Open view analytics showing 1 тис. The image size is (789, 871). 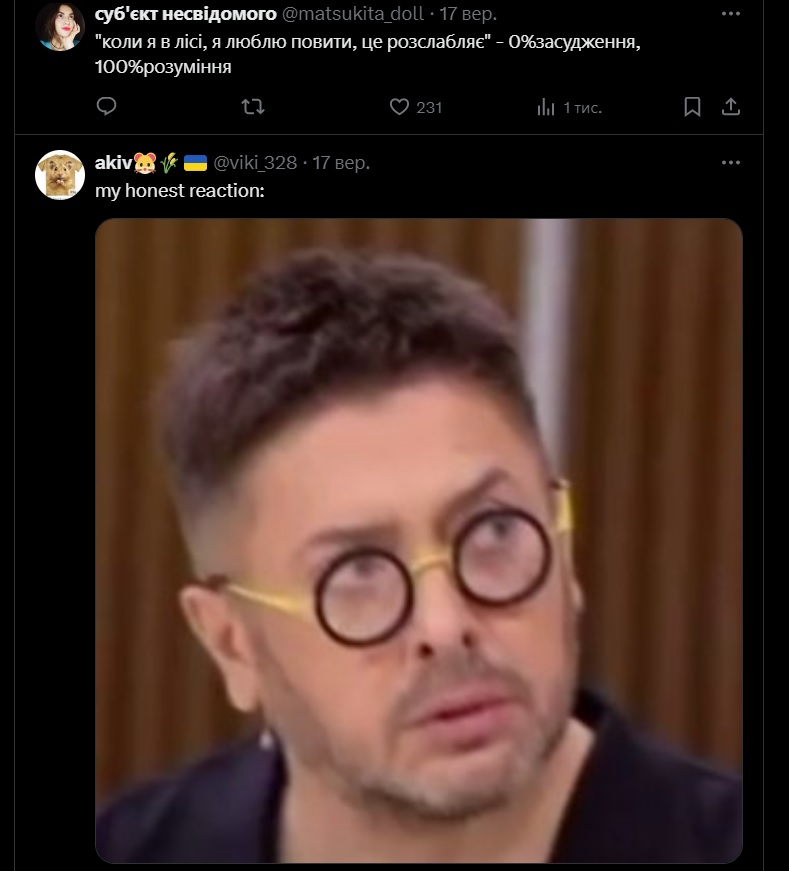pos(546,106)
